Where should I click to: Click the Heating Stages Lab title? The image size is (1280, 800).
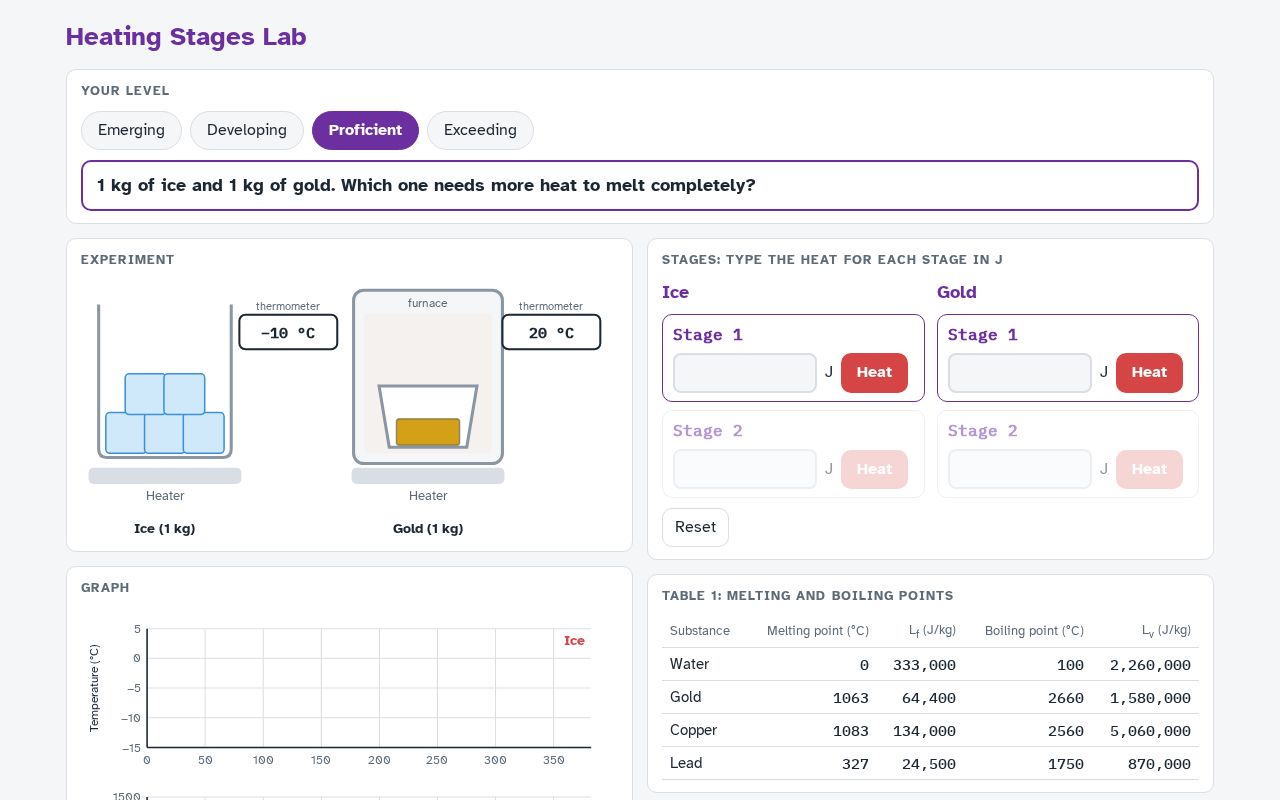coord(186,37)
